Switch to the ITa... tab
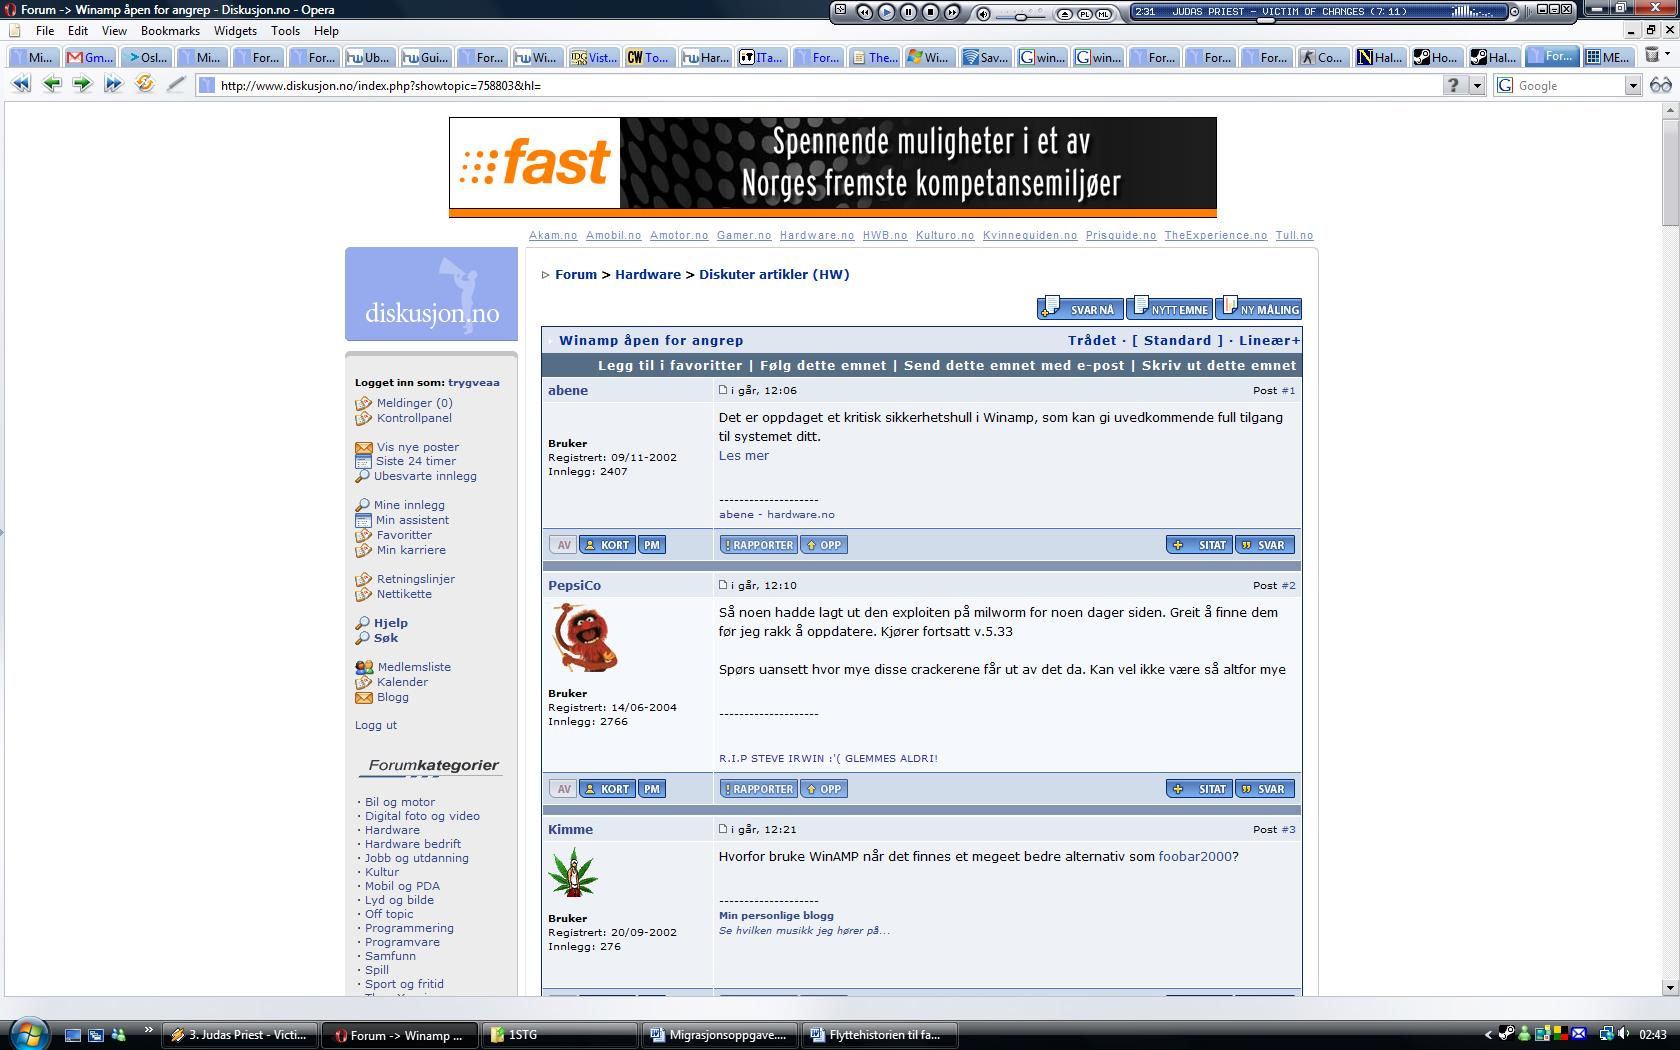This screenshot has width=1680, height=1050. (x=761, y=57)
